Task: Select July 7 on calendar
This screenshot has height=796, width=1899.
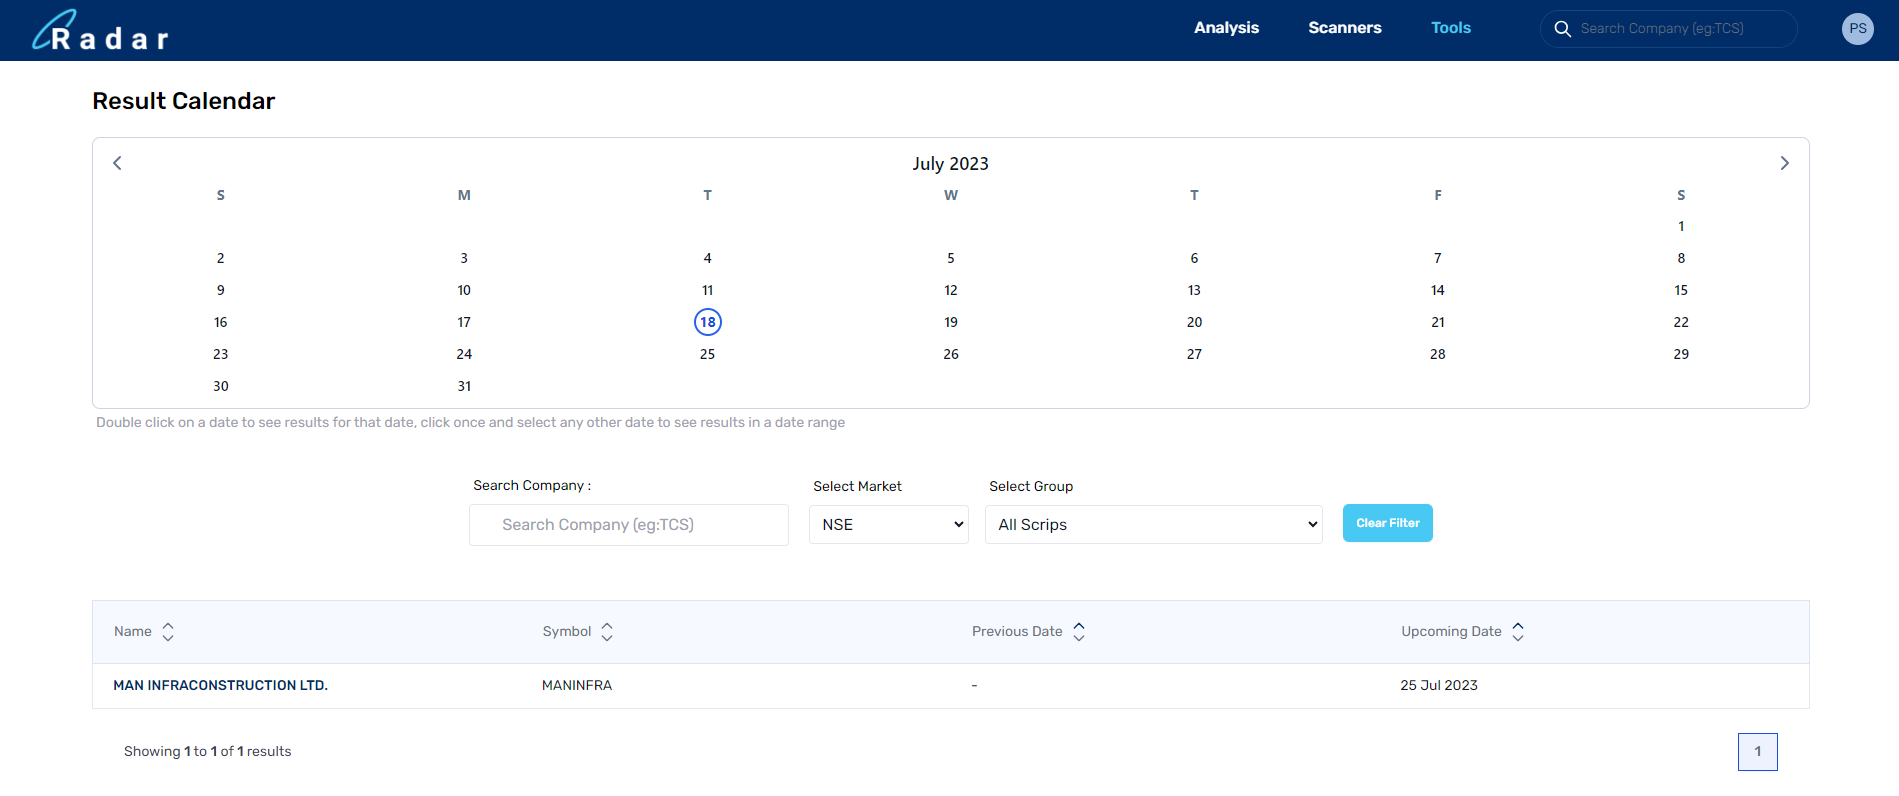Action: (x=1438, y=258)
